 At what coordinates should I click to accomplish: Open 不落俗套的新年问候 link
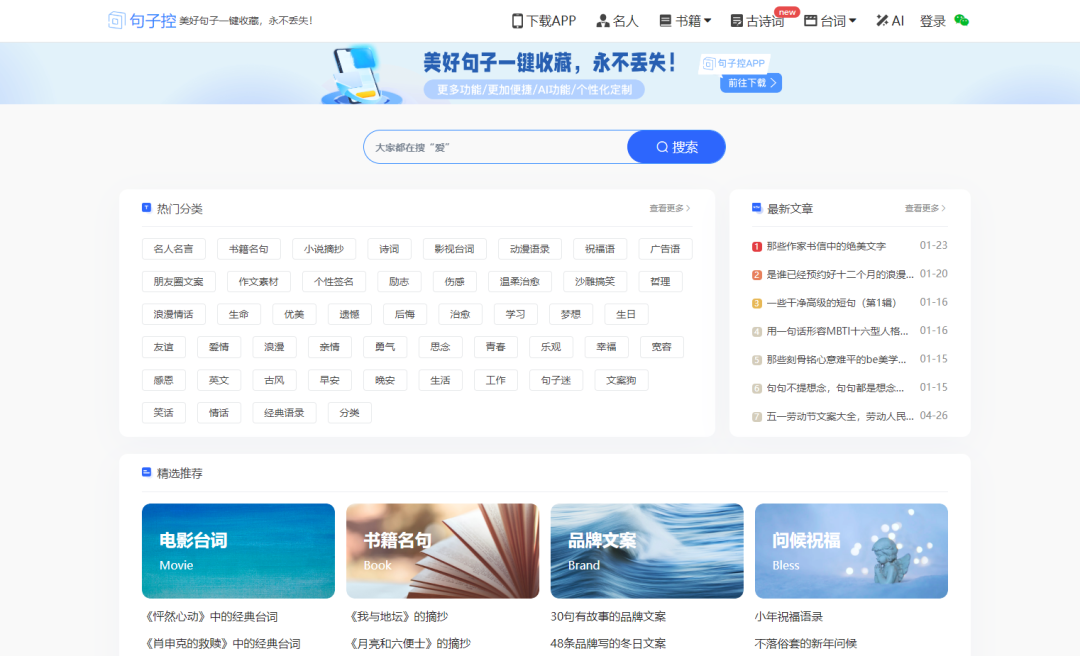806,644
